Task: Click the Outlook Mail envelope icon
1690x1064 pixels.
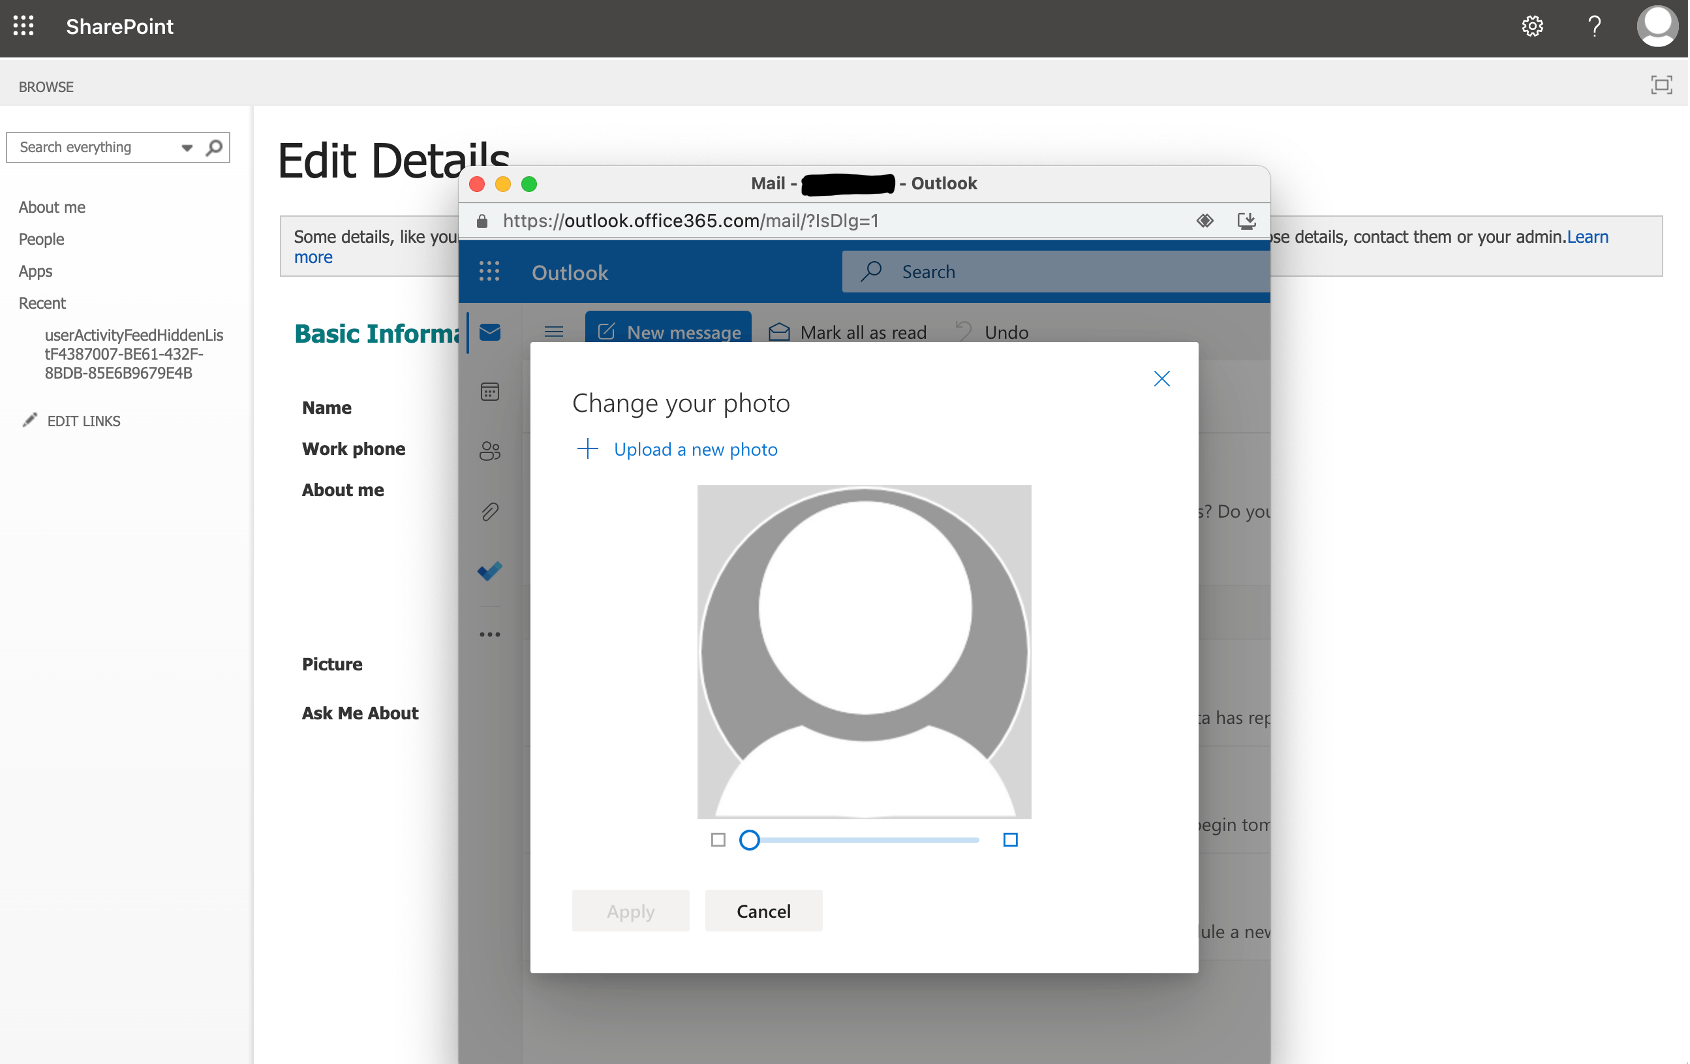Action: (x=490, y=333)
